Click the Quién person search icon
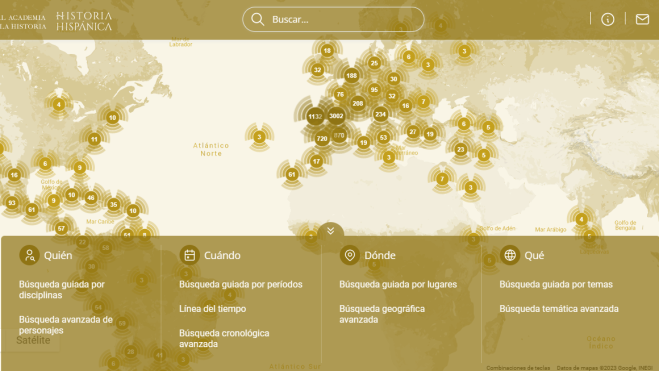The height and width of the screenshot is (371, 659). [29, 255]
